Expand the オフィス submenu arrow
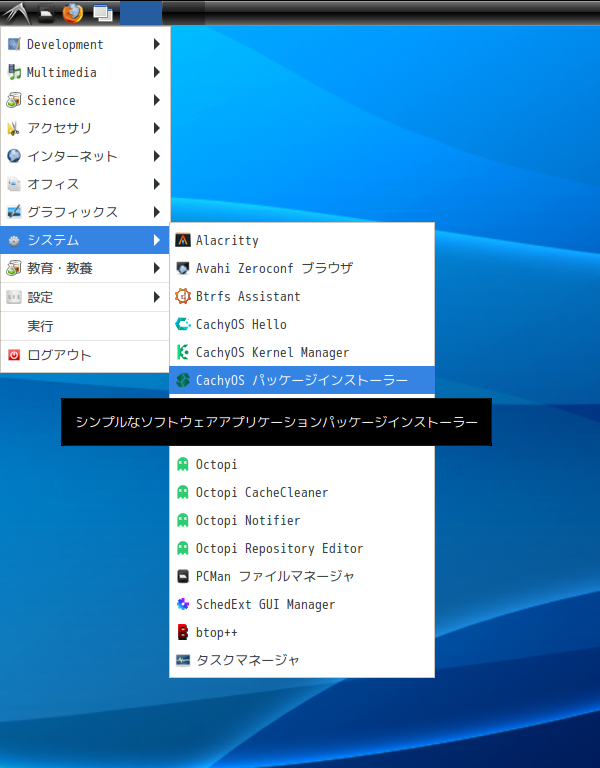 [157, 184]
